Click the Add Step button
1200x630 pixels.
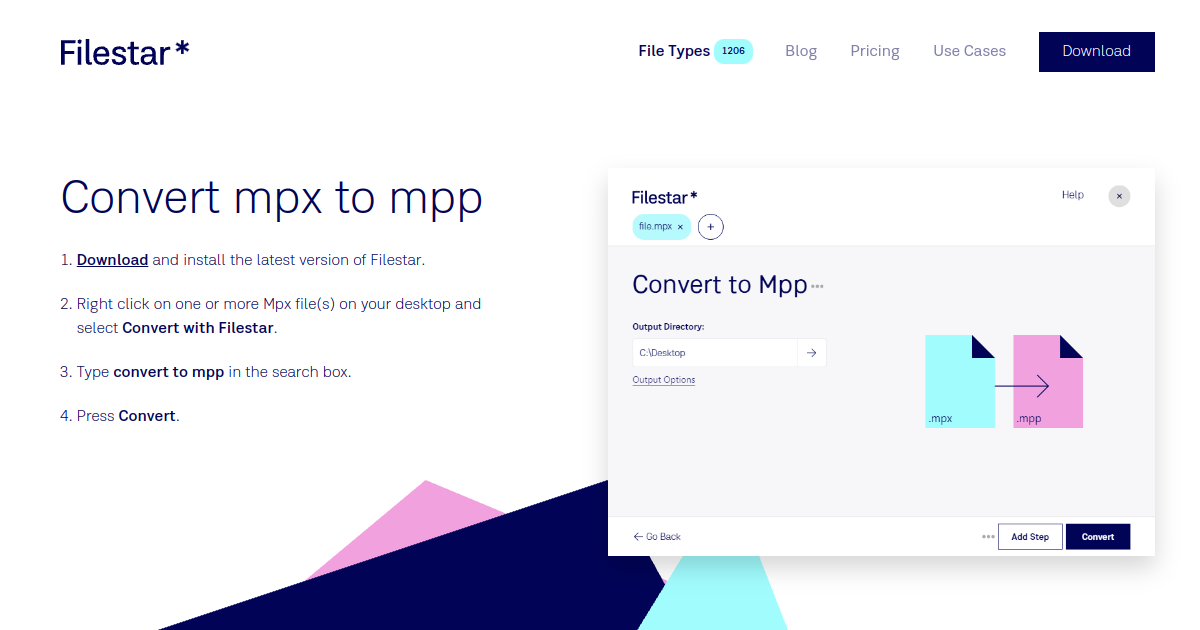coord(1030,537)
